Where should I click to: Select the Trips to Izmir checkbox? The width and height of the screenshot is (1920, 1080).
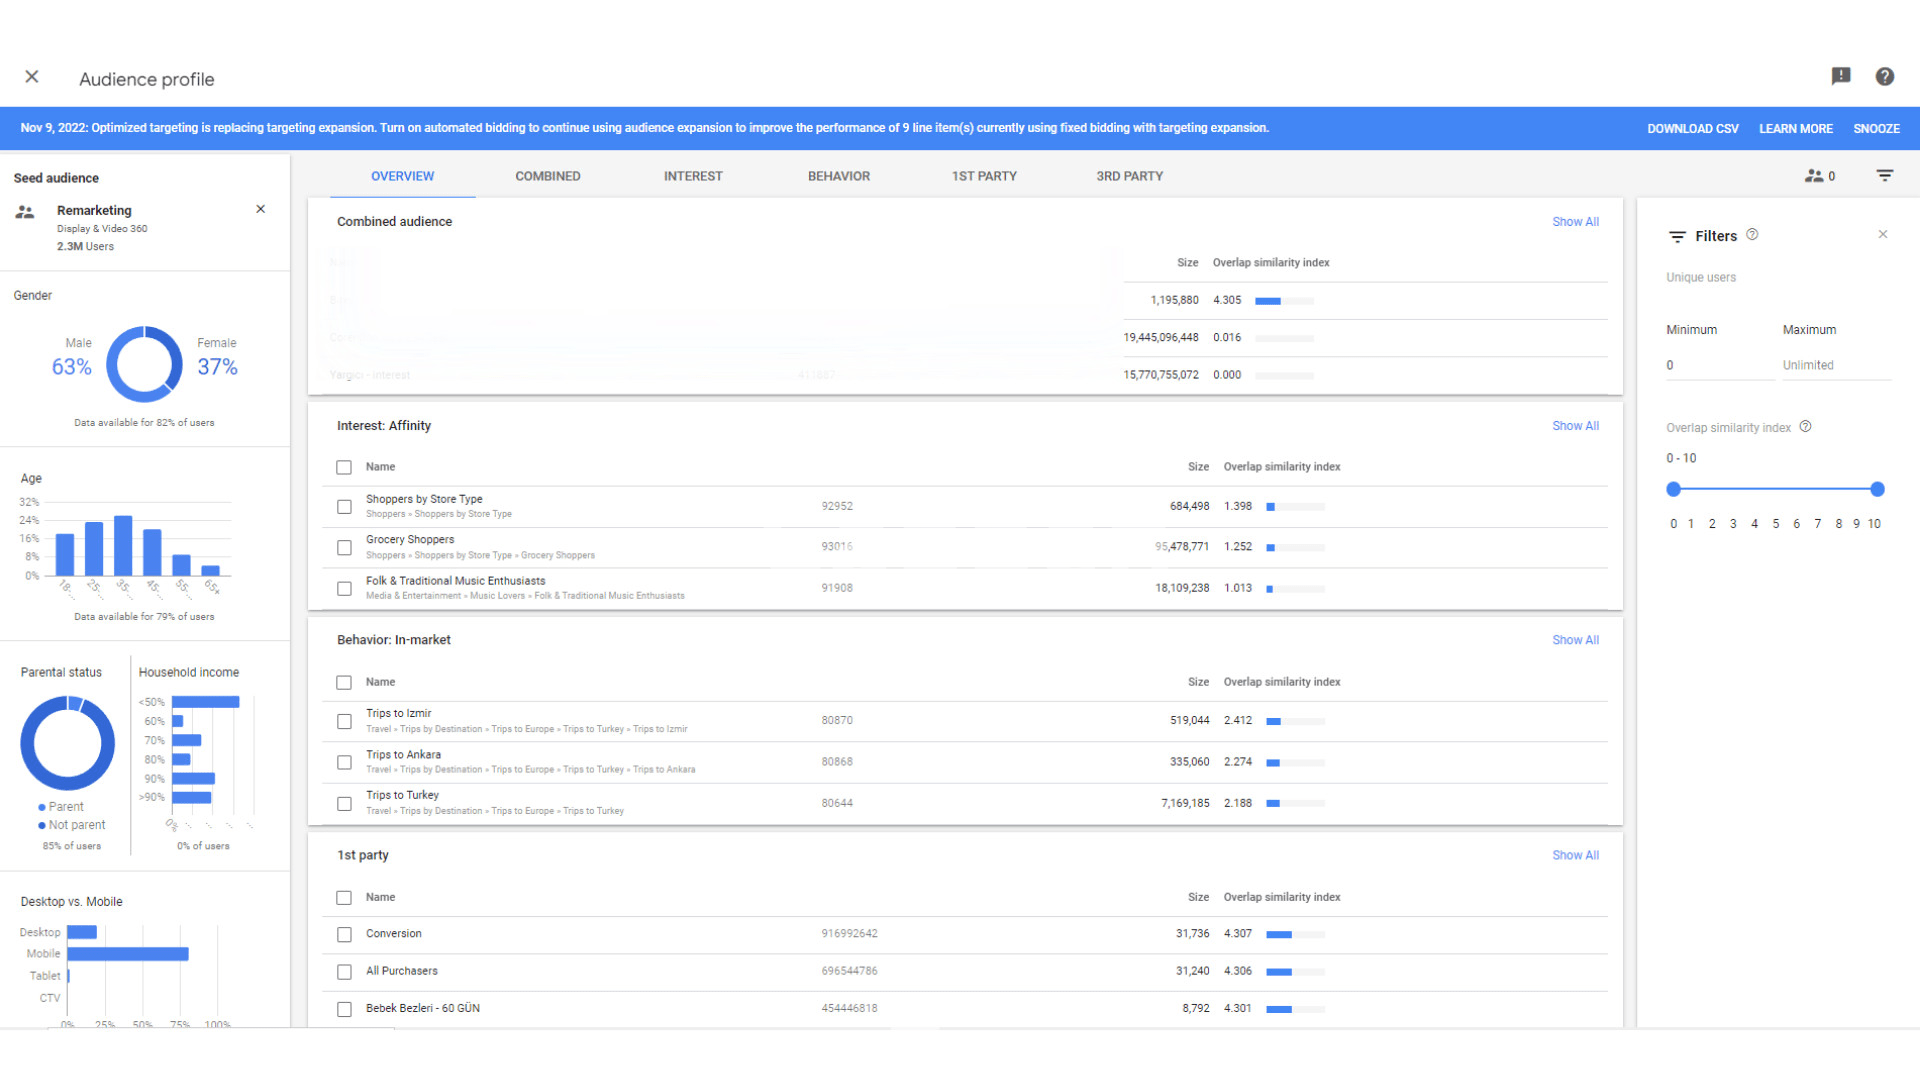click(x=344, y=721)
